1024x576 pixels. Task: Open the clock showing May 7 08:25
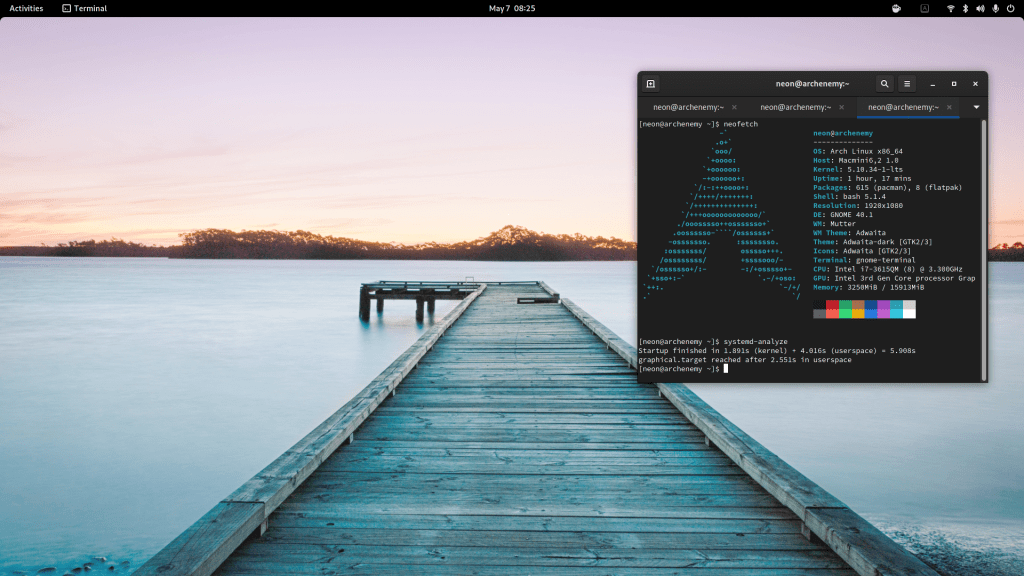point(511,8)
